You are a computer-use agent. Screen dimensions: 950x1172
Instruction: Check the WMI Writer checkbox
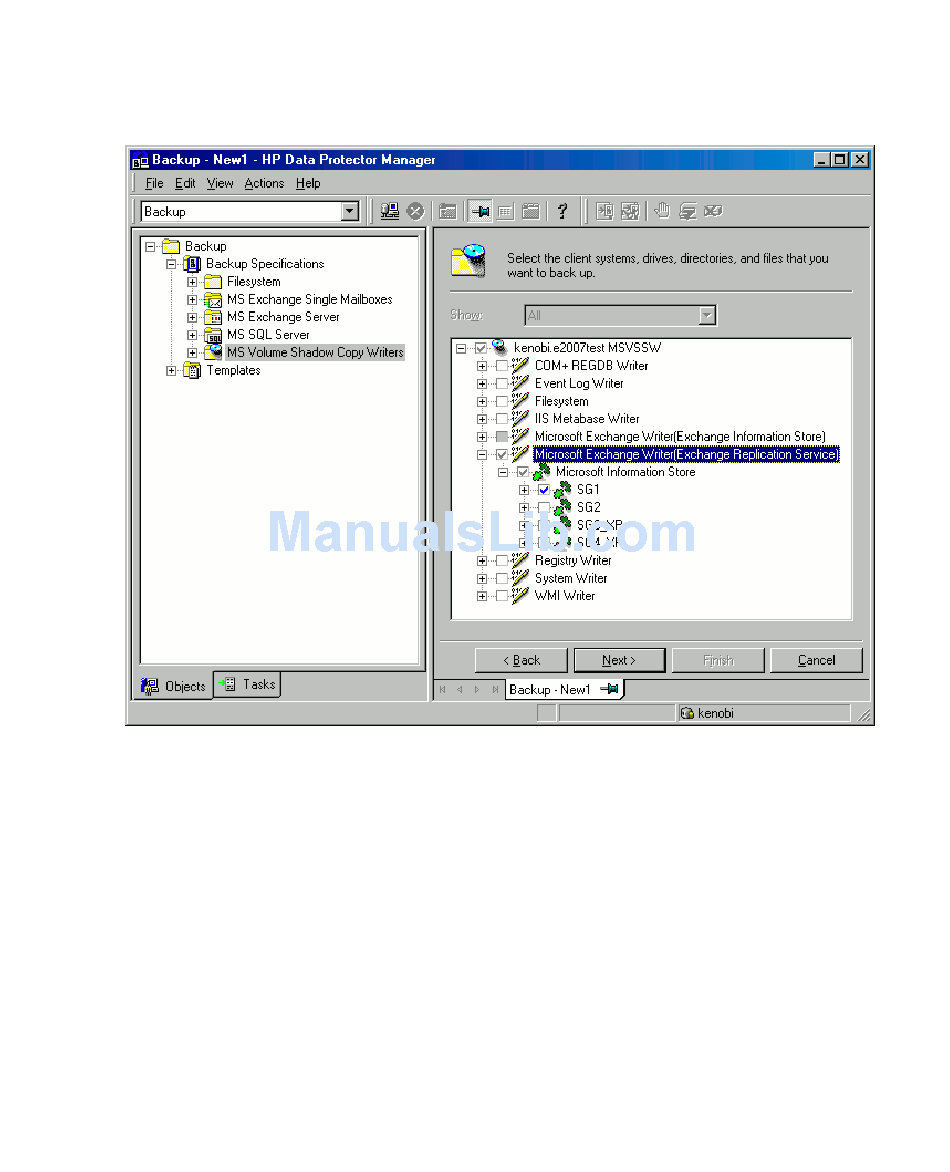tap(502, 596)
